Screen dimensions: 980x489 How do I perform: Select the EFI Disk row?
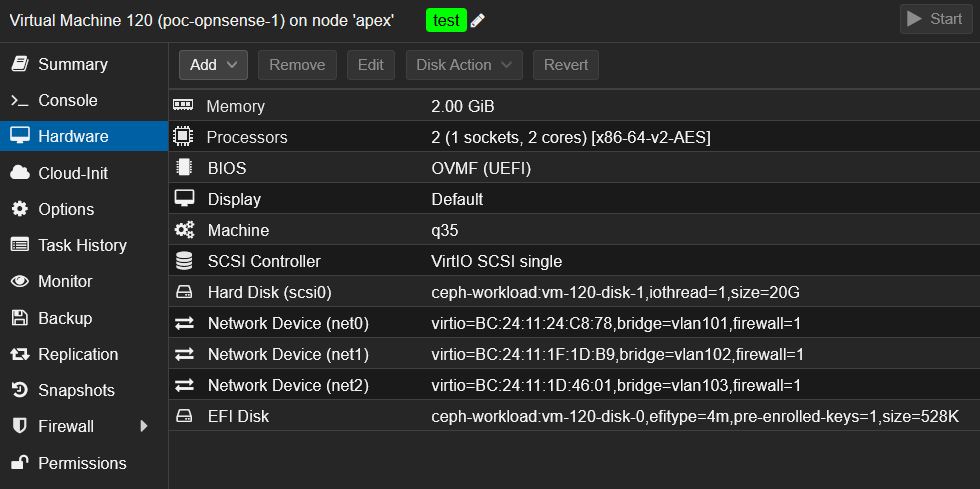click(573, 416)
